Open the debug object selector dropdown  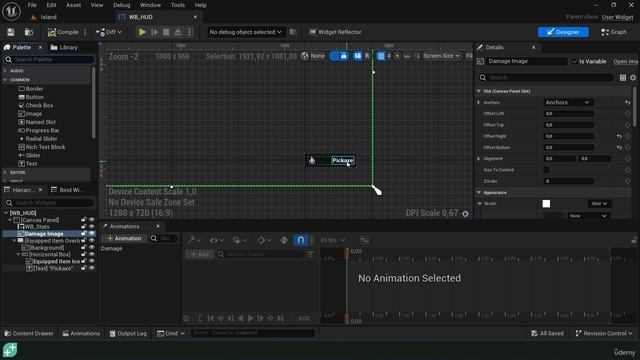click(245, 32)
